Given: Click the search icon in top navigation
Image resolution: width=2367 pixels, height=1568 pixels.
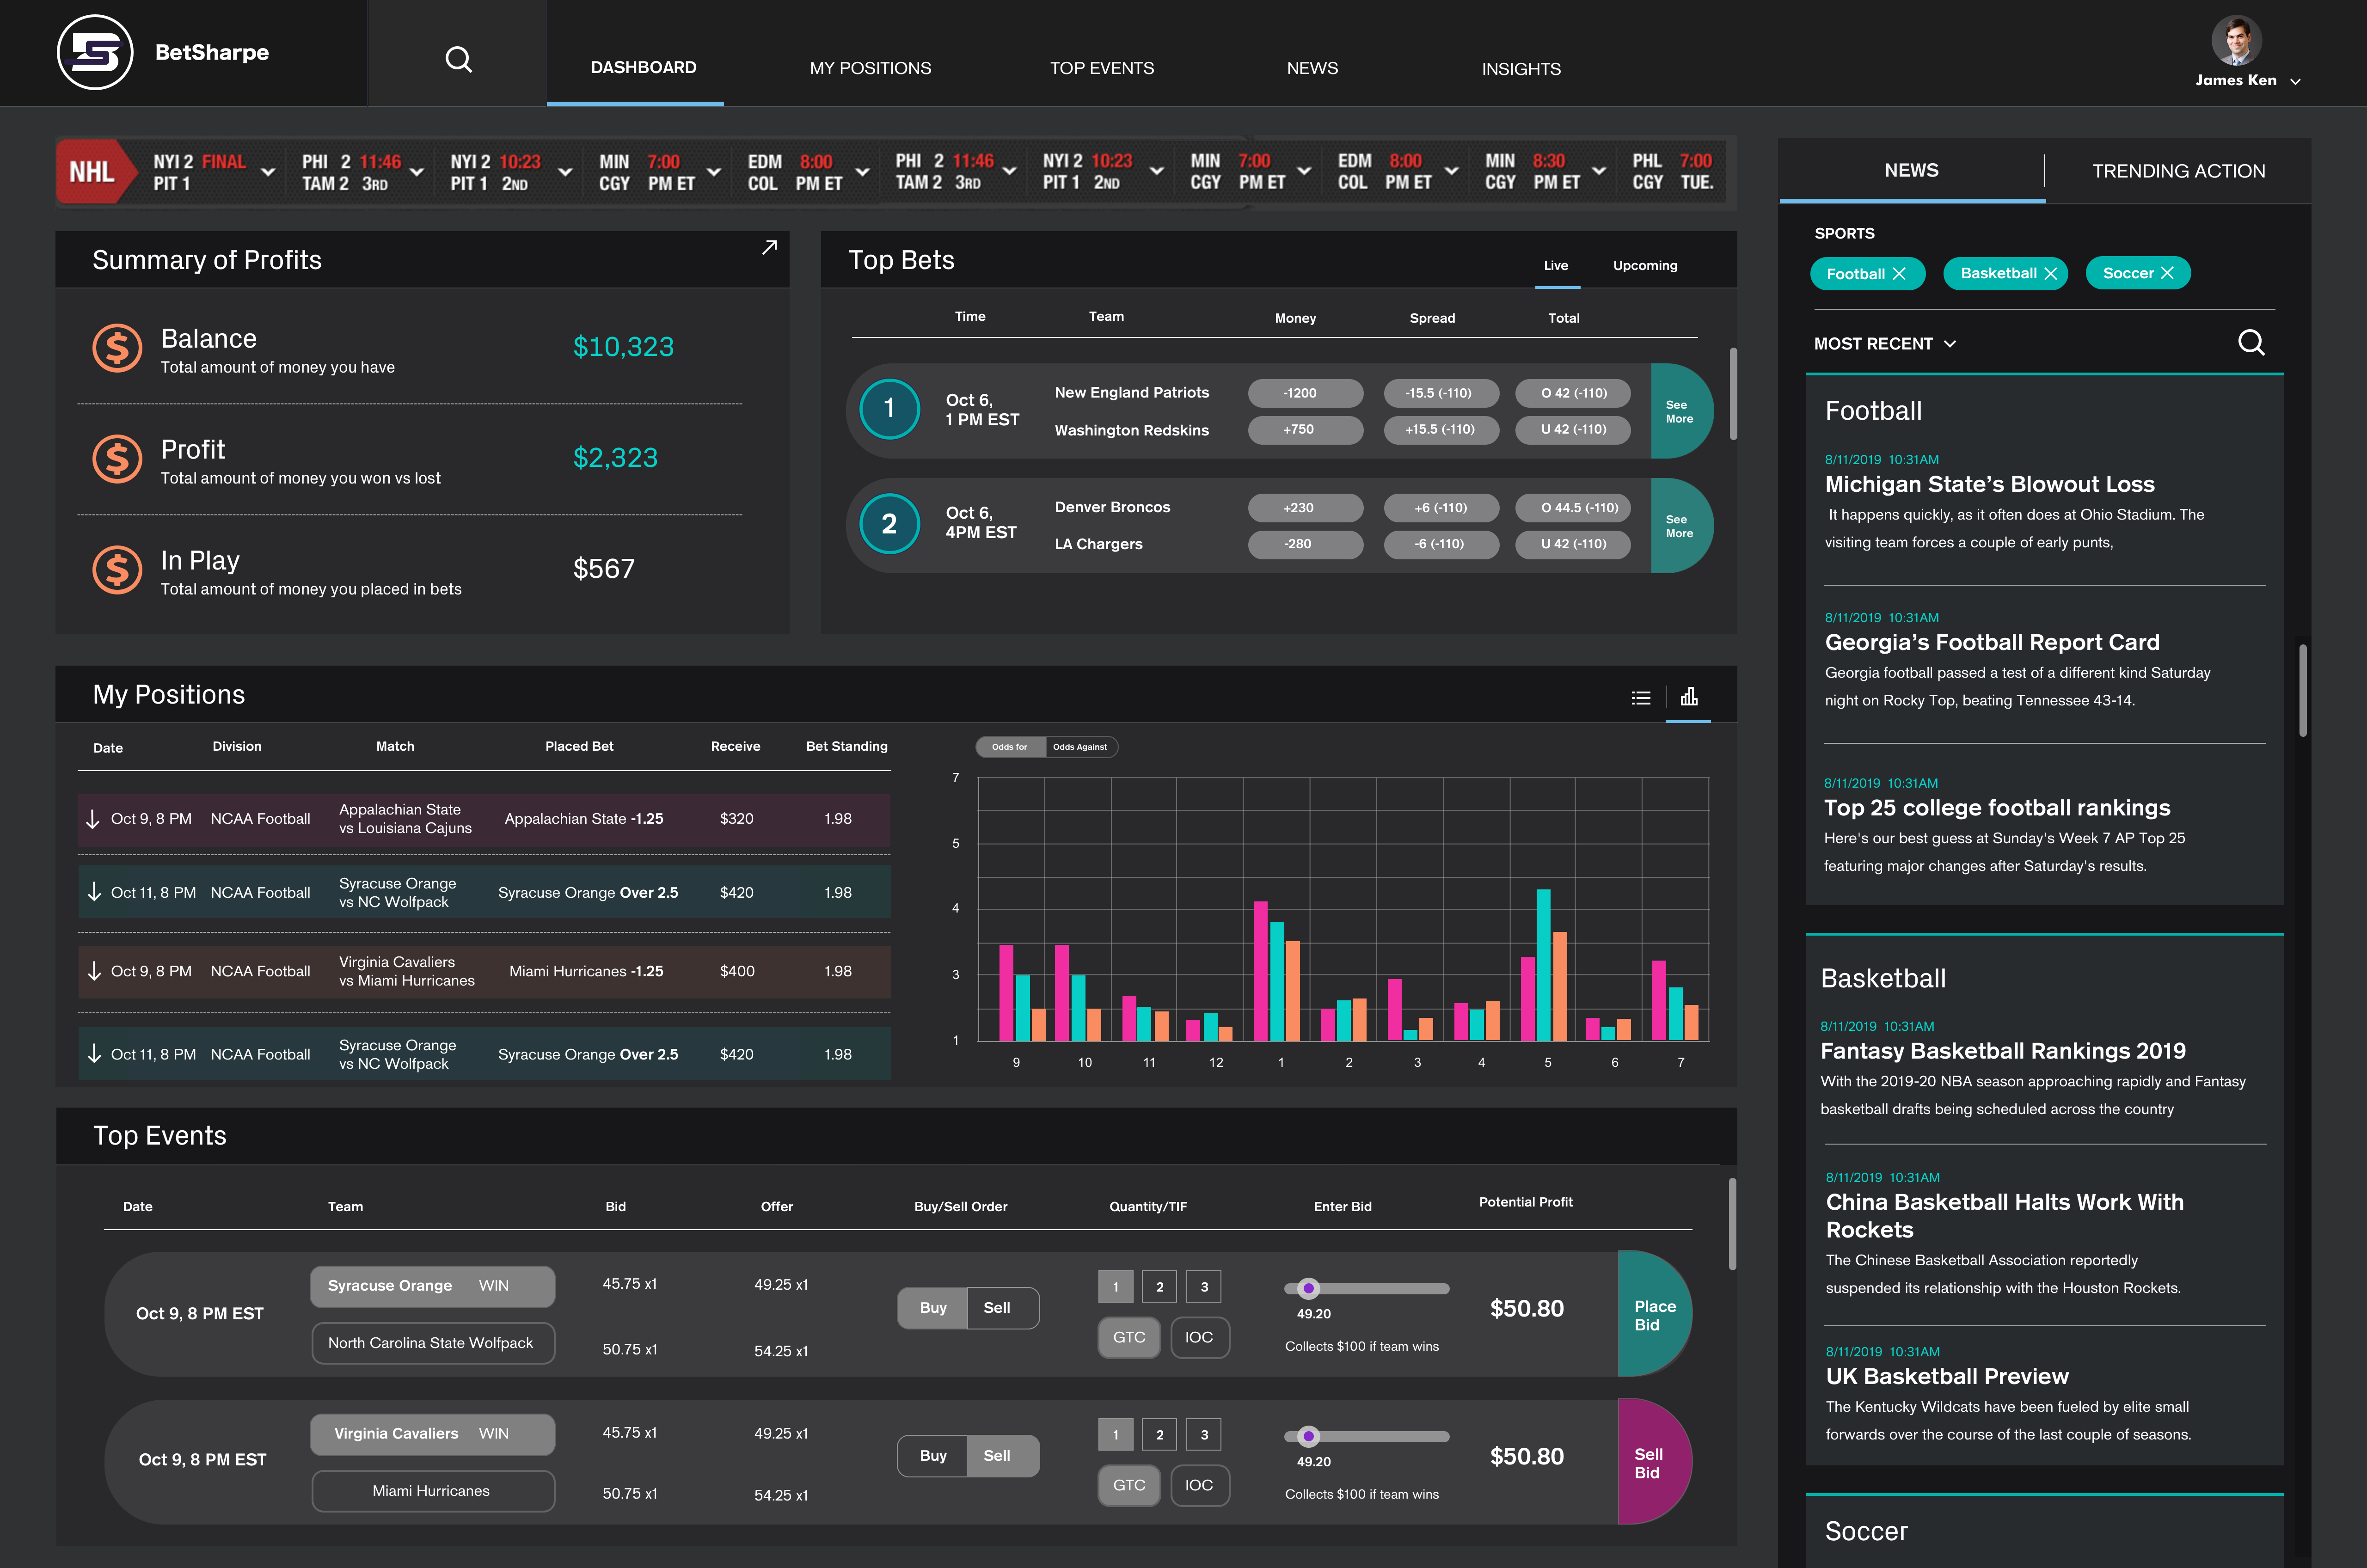Looking at the screenshot, I should tap(458, 60).
